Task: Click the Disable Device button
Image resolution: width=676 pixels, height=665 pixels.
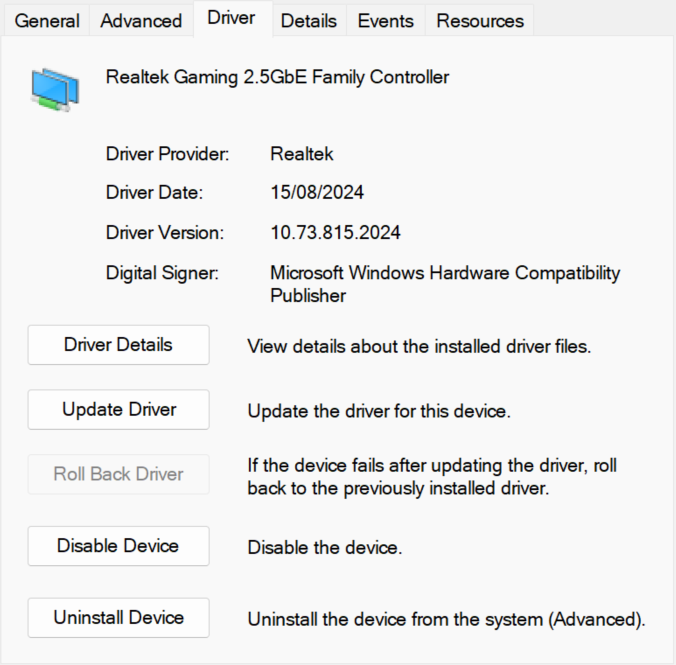Action: tap(118, 546)
